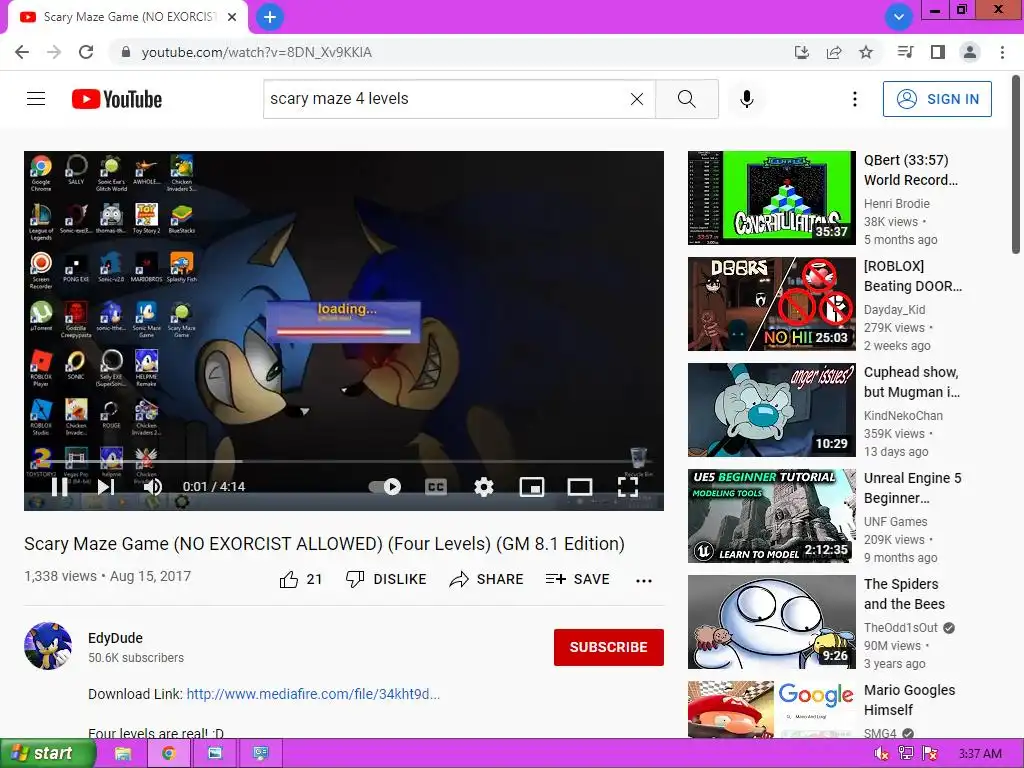
Task: Select the Scary Maze Game tab
Action: [x=128, y=17]
